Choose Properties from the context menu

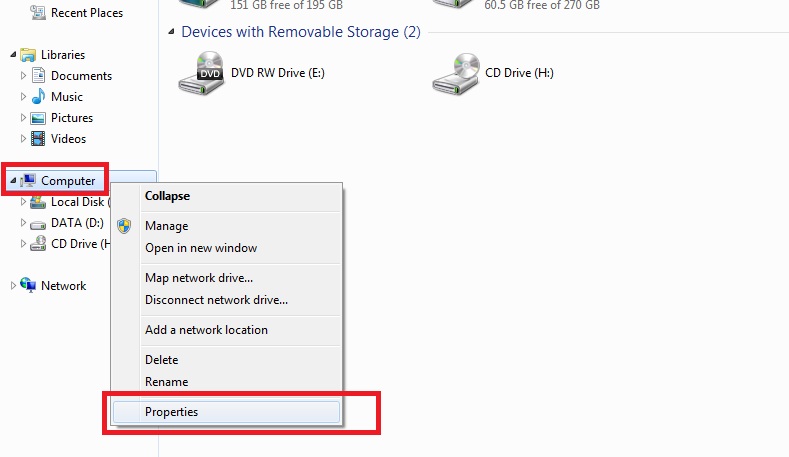[171, 412]
